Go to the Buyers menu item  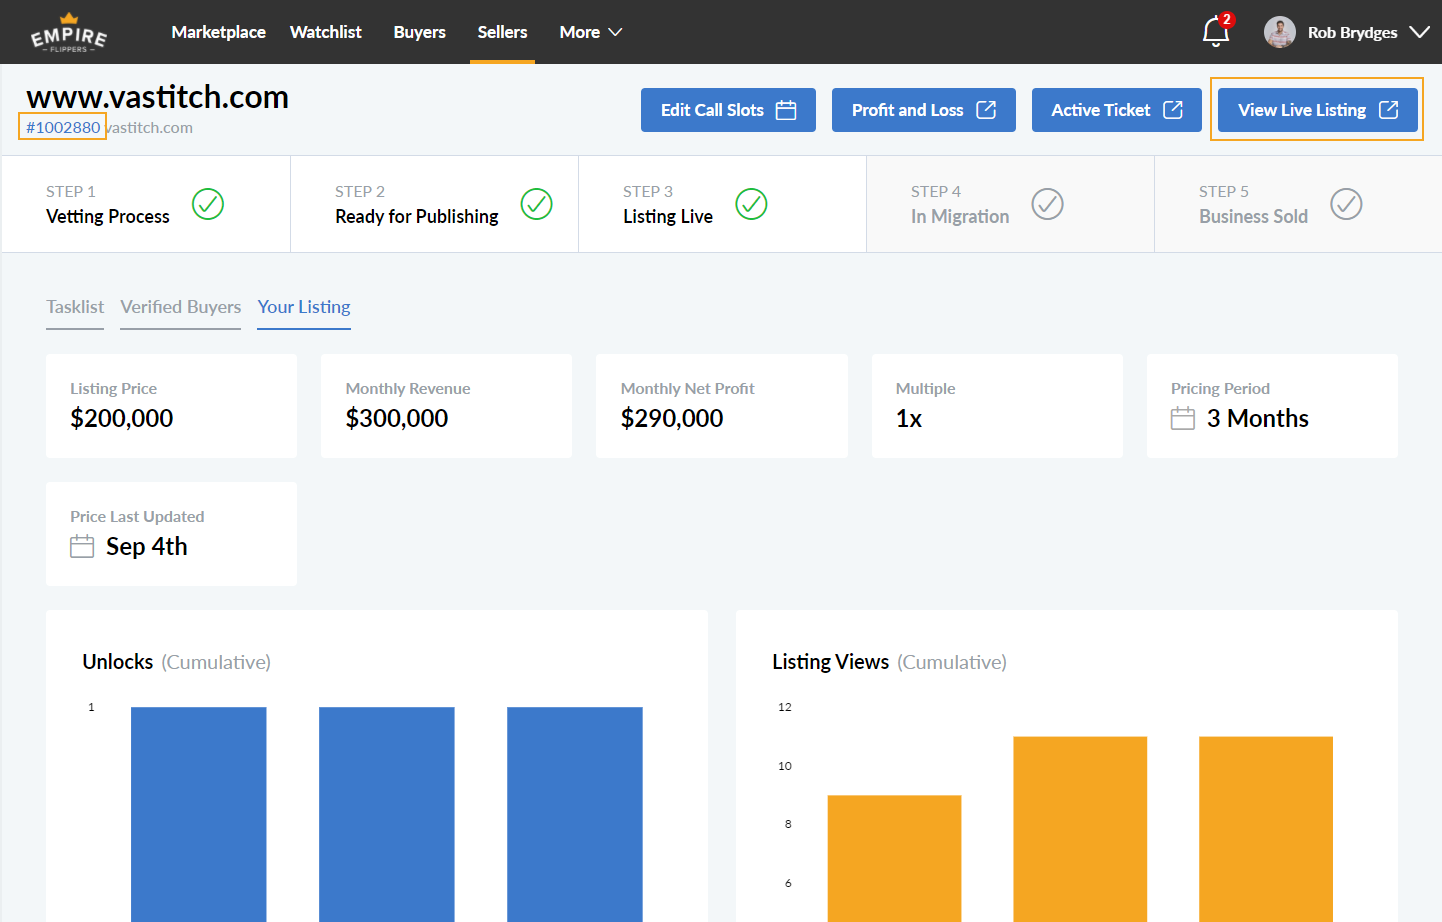point(420,32)
